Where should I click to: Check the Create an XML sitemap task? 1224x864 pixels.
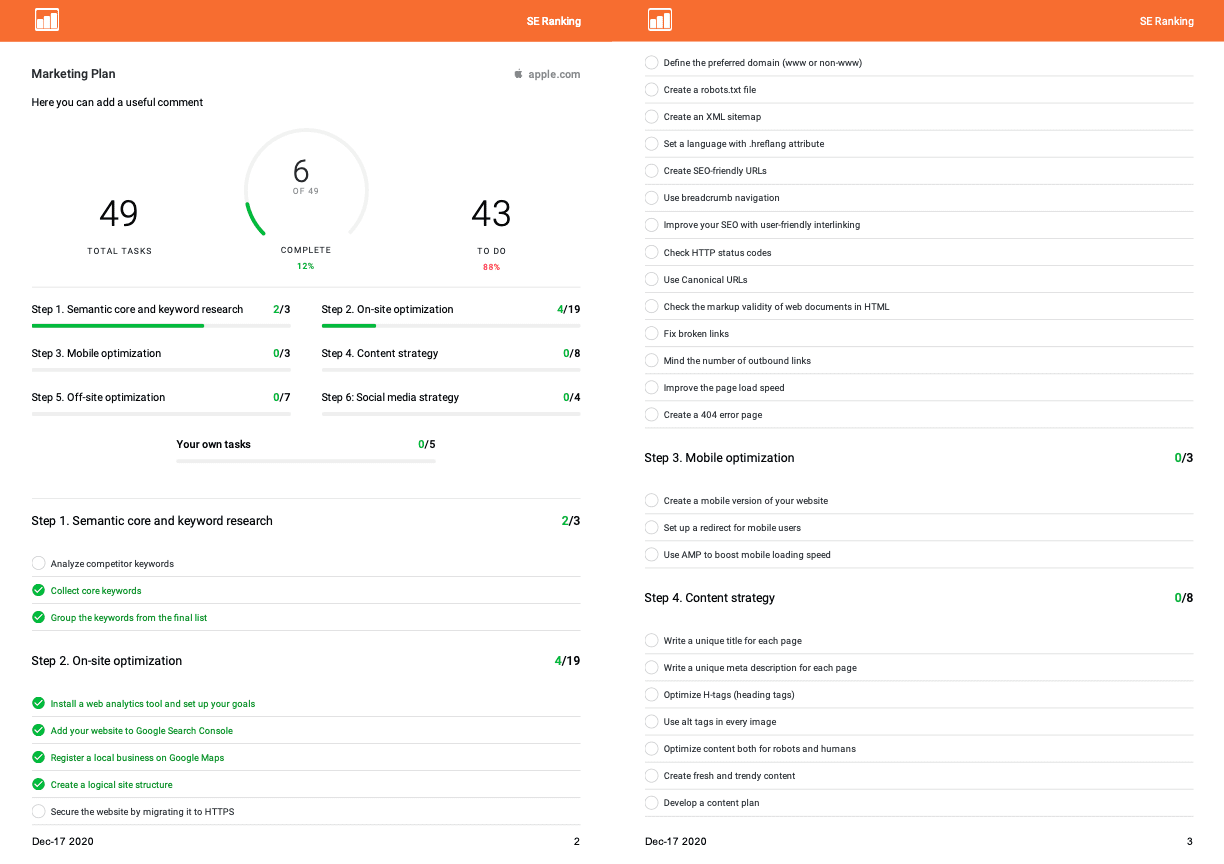tap(652, 116)
